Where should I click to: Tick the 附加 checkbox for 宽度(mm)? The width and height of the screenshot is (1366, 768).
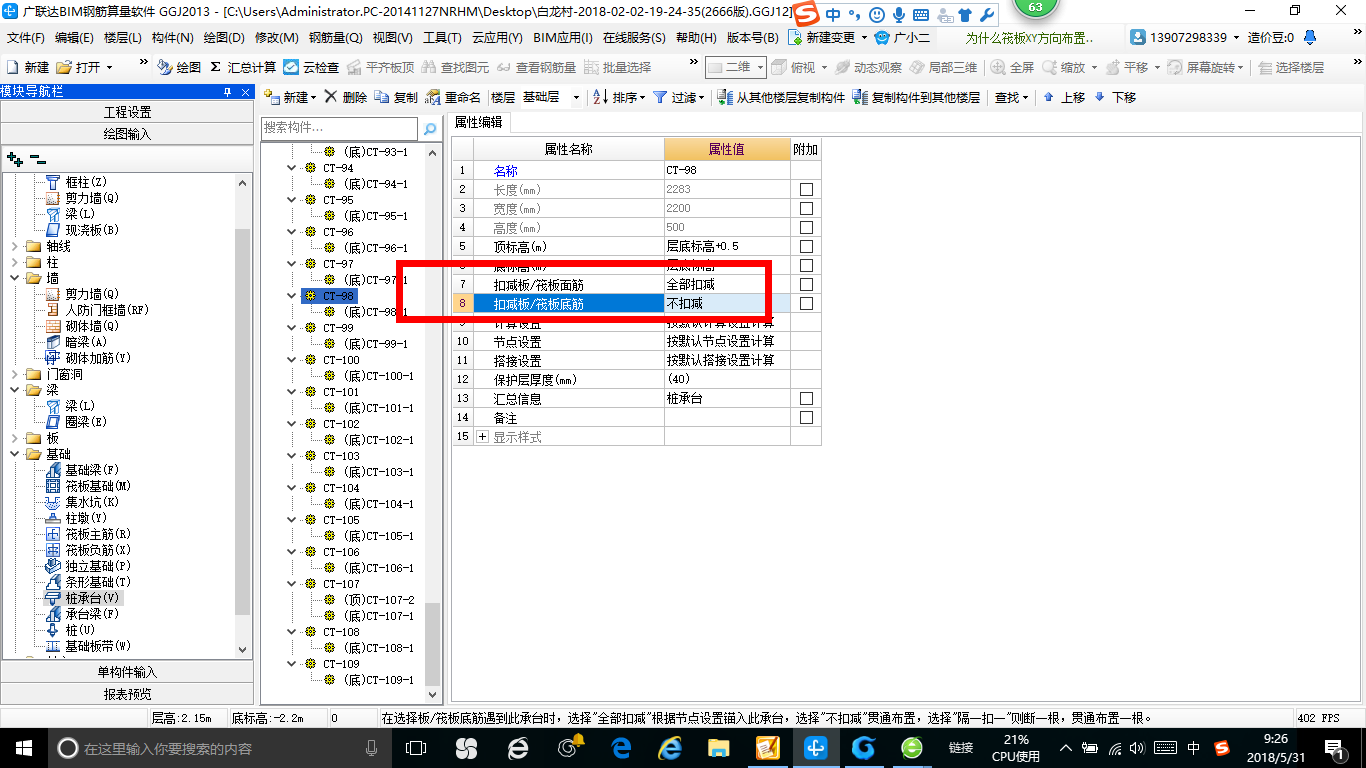[x=806, y=208]
